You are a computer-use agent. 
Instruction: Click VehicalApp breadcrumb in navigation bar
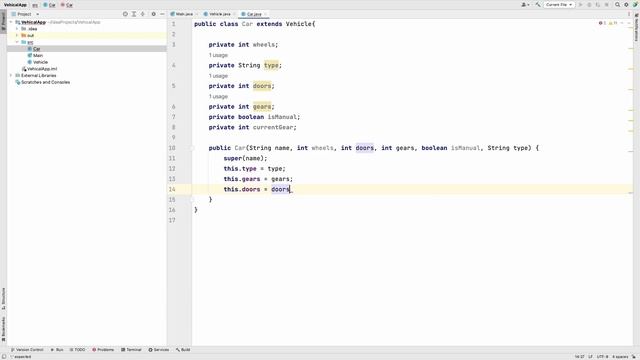tap(15, 5)
